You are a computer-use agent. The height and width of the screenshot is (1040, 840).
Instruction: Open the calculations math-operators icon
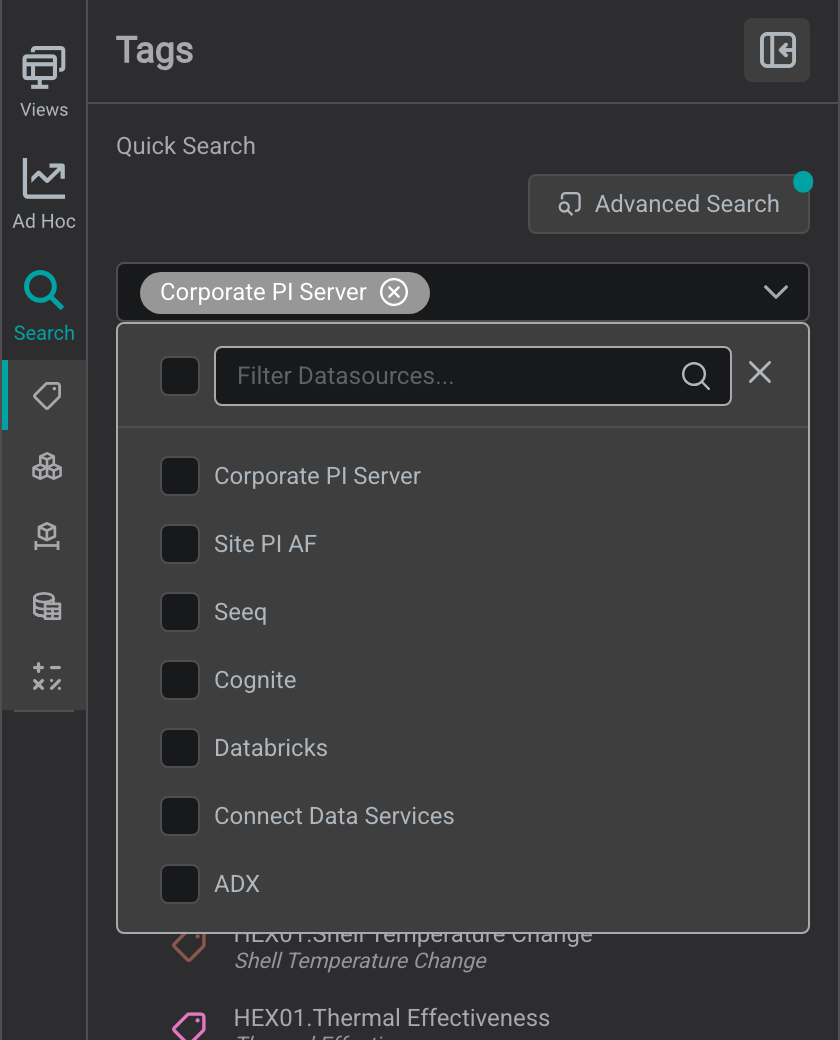(x=46, y=676)
